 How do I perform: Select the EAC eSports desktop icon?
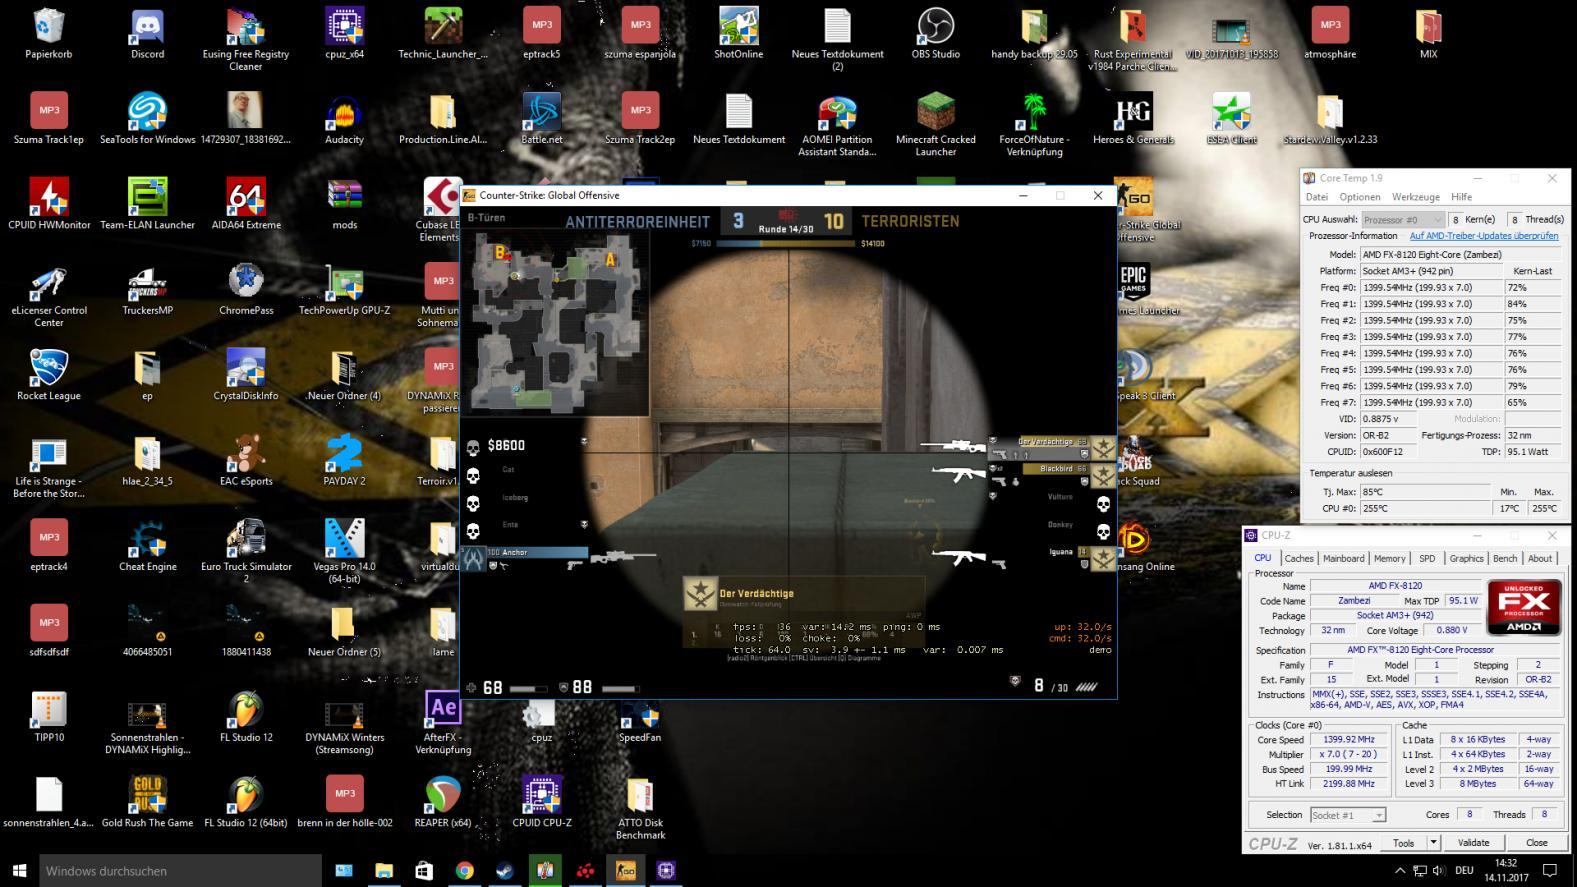click(x=246, y=460)
